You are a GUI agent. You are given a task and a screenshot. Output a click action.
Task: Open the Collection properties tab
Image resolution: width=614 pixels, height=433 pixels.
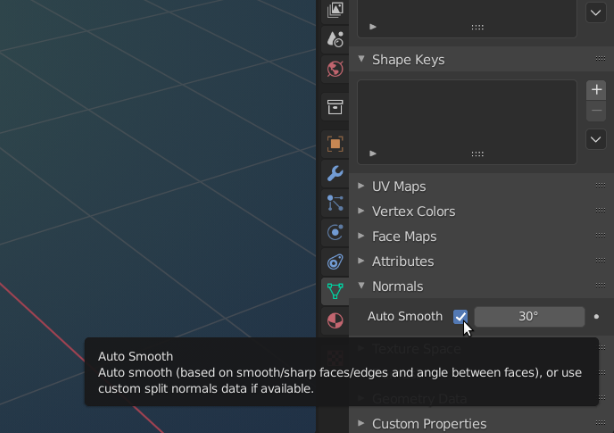tap(335, 107)
